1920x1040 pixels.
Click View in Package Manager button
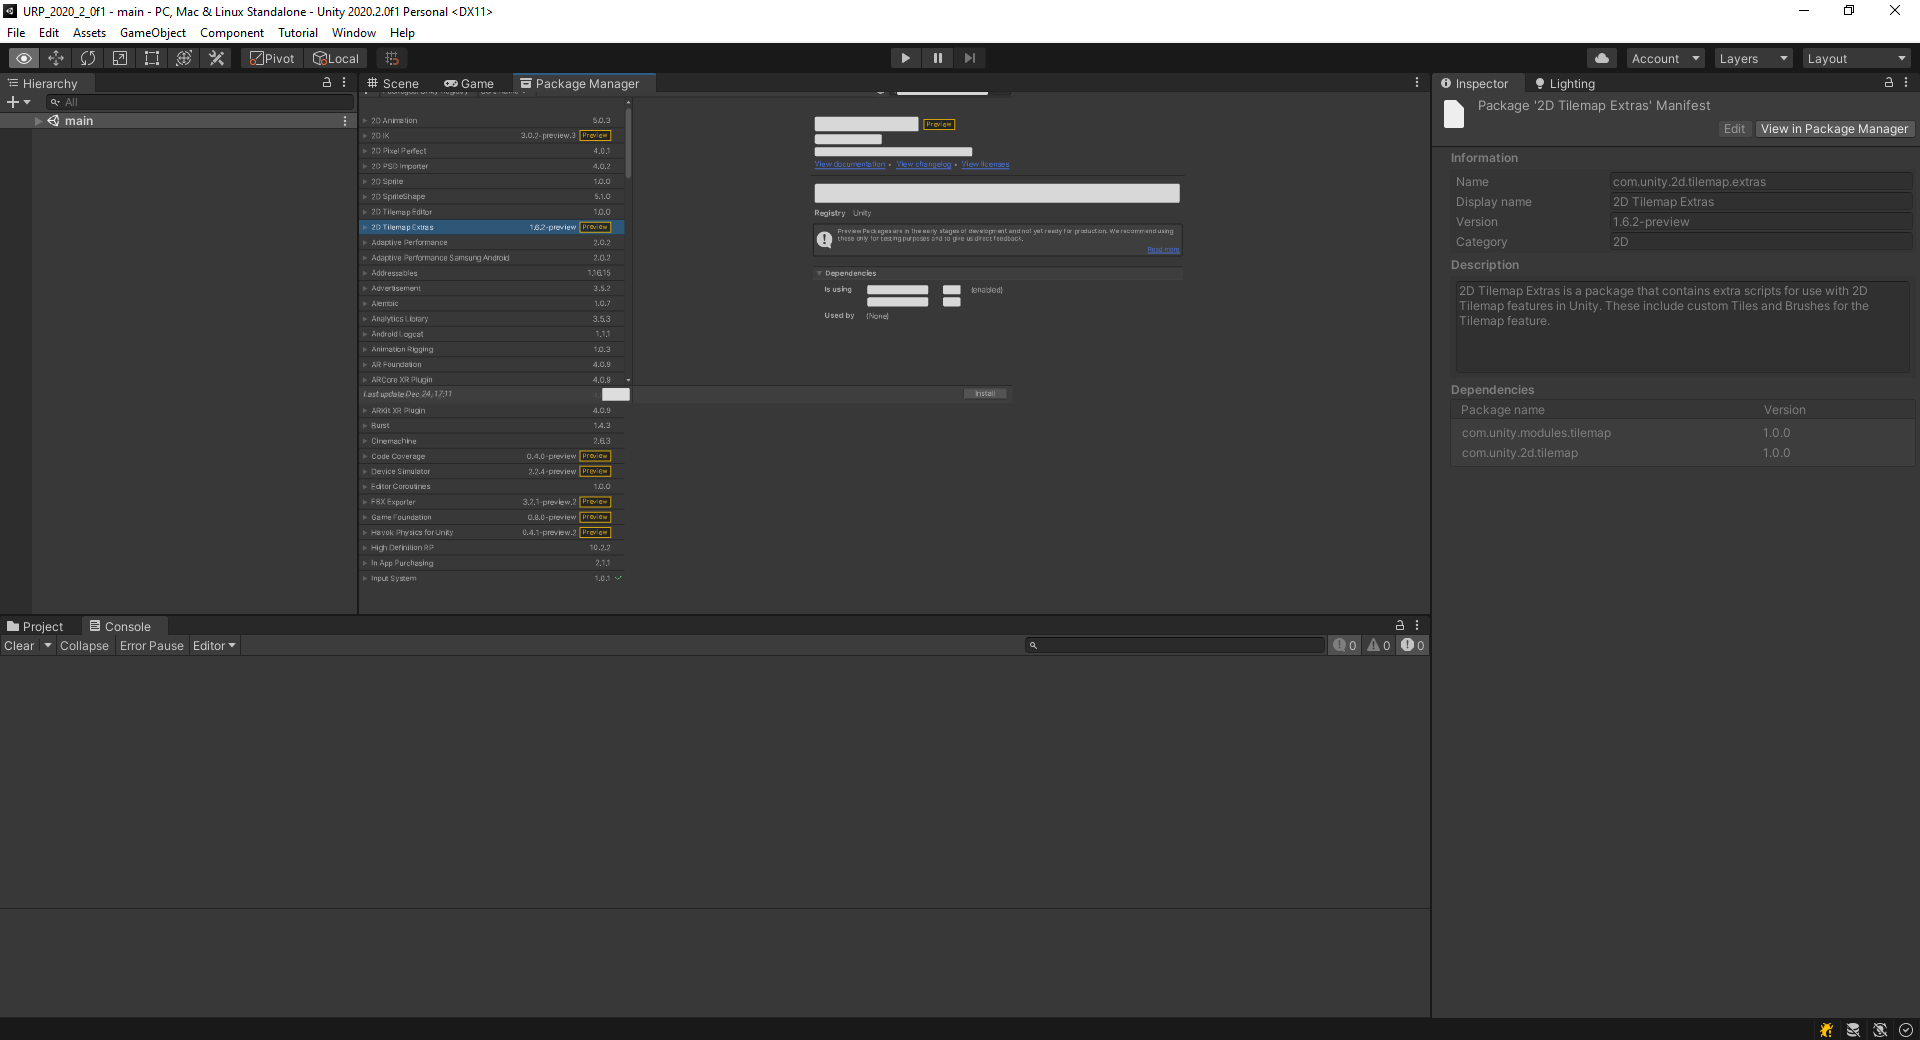point(1834,129)
